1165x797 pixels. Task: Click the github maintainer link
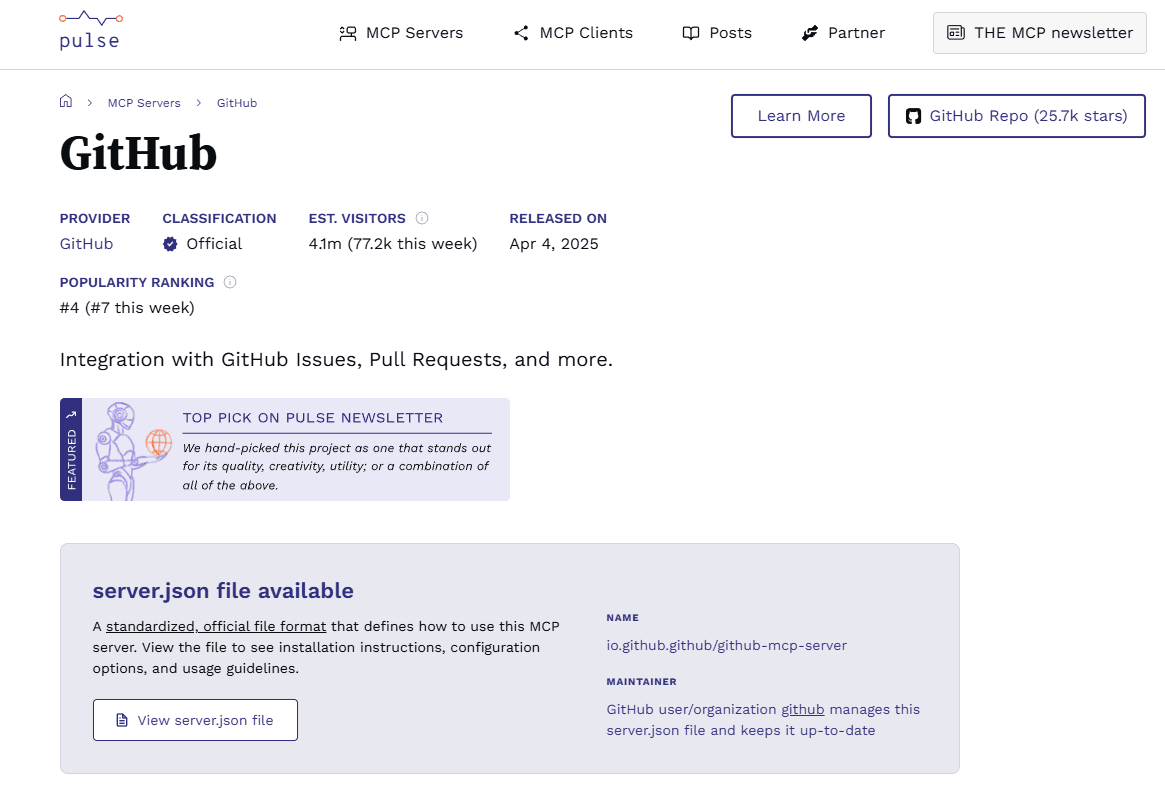coord(802,709)
